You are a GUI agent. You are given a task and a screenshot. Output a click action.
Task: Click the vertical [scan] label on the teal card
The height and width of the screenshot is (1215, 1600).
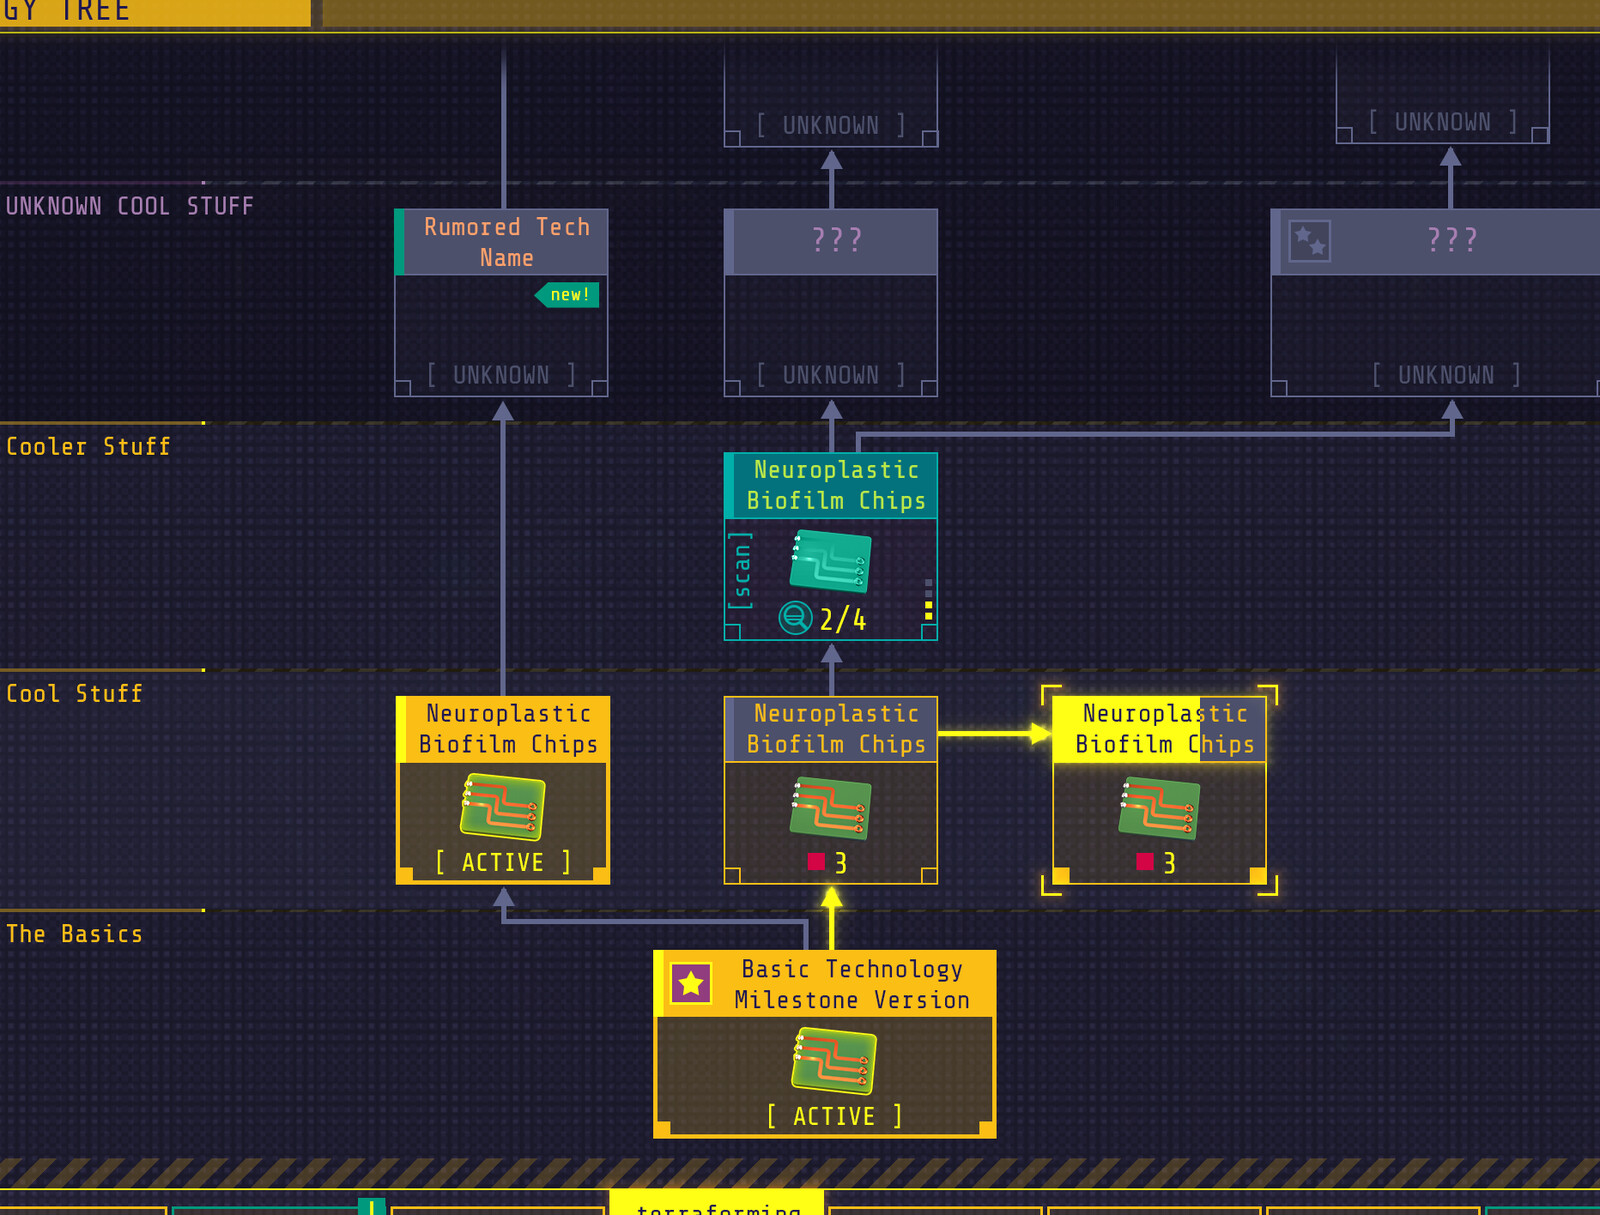click(740, 570)
